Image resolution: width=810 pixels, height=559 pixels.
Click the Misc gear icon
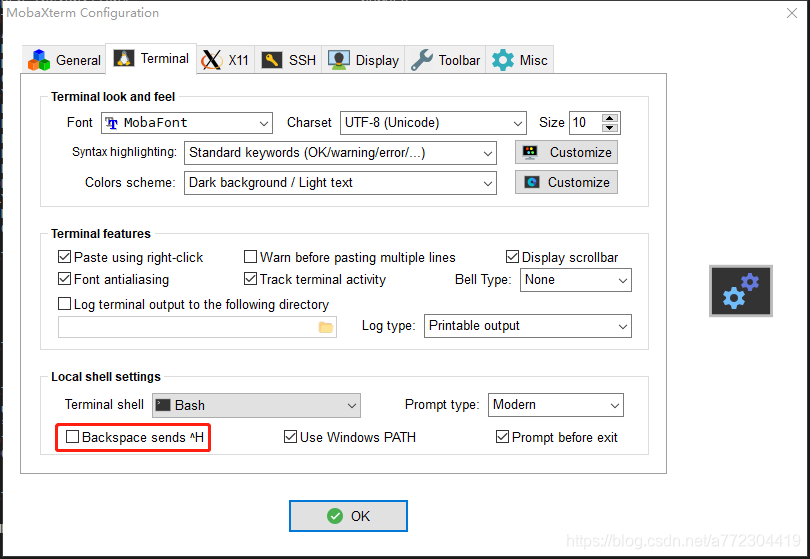pyautogui.click(x=503, y=60)
